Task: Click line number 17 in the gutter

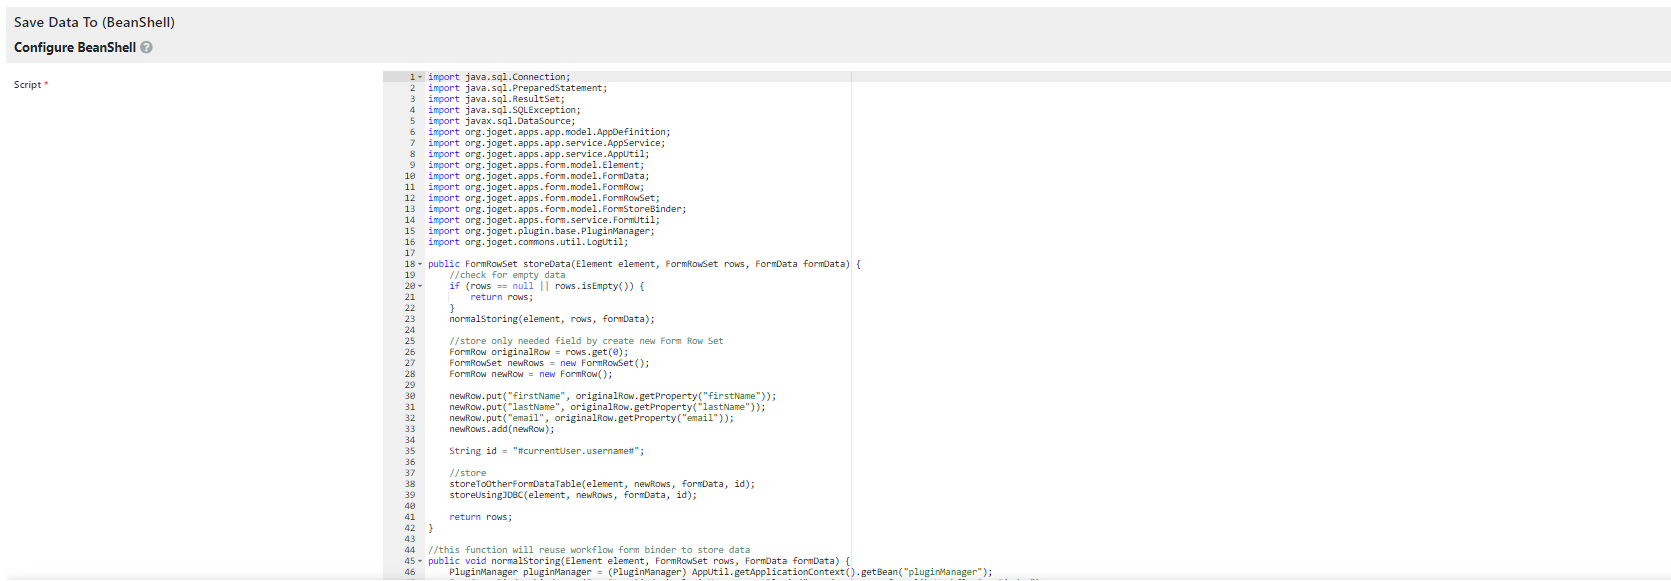Action: (x=409, y=253)
